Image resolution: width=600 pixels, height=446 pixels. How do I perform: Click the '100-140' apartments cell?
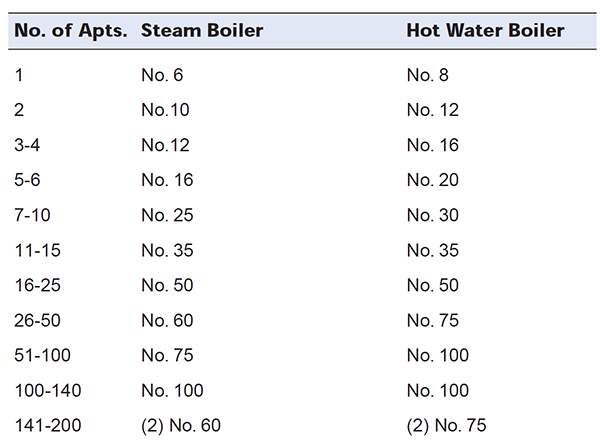point(48,391)
